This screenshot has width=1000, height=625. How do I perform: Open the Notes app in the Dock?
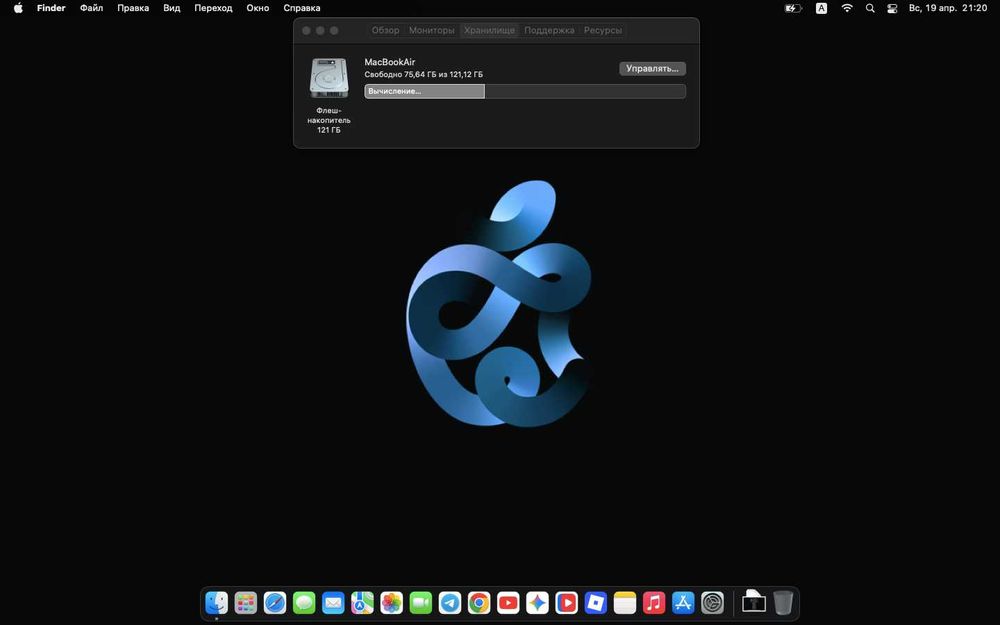625,602
